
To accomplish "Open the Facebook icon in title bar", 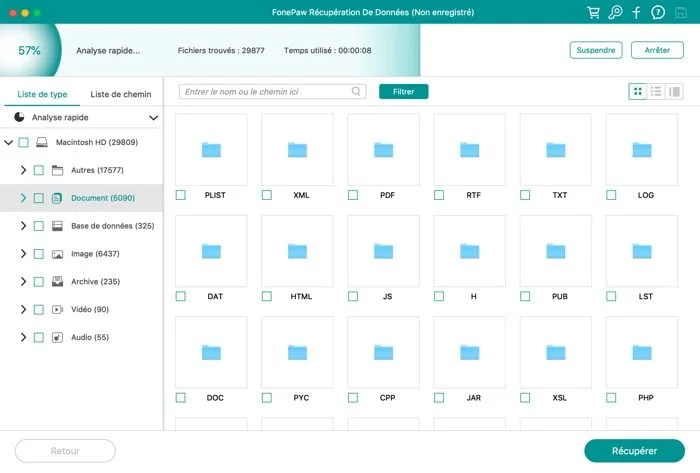I will click(636, 12).
